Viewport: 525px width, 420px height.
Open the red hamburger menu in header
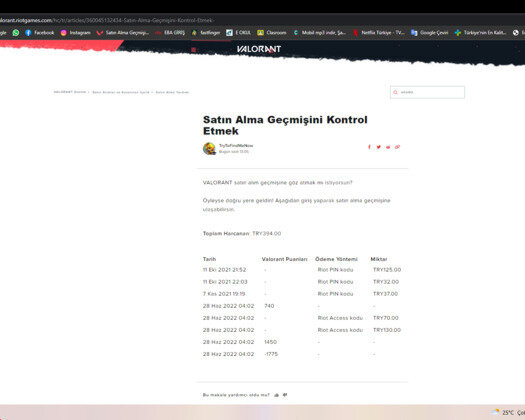194,50
